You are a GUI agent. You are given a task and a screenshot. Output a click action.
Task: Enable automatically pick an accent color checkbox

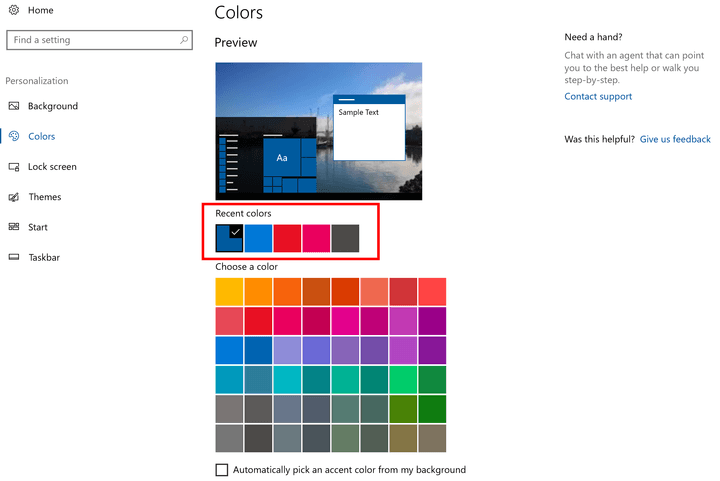click(x=222, y=470)
